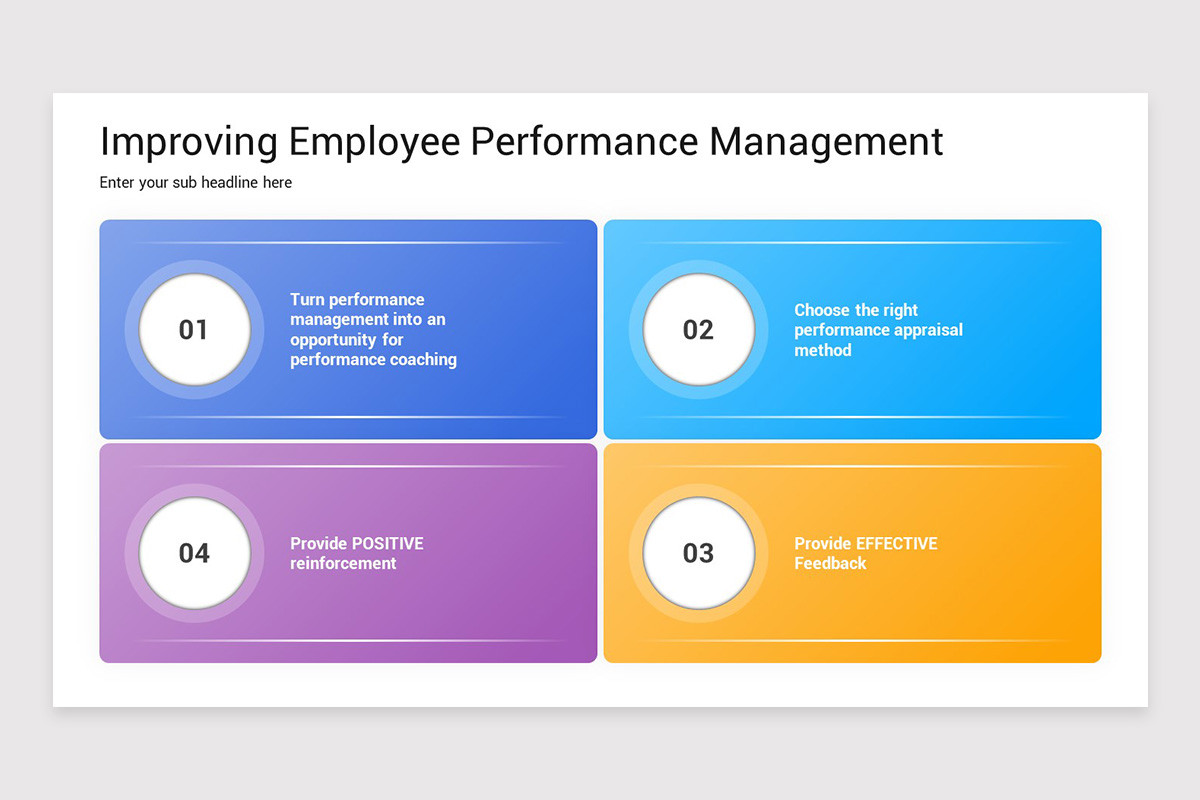
Task: Select the Provide POSITIVE reinforcement label
Action: 356,553
